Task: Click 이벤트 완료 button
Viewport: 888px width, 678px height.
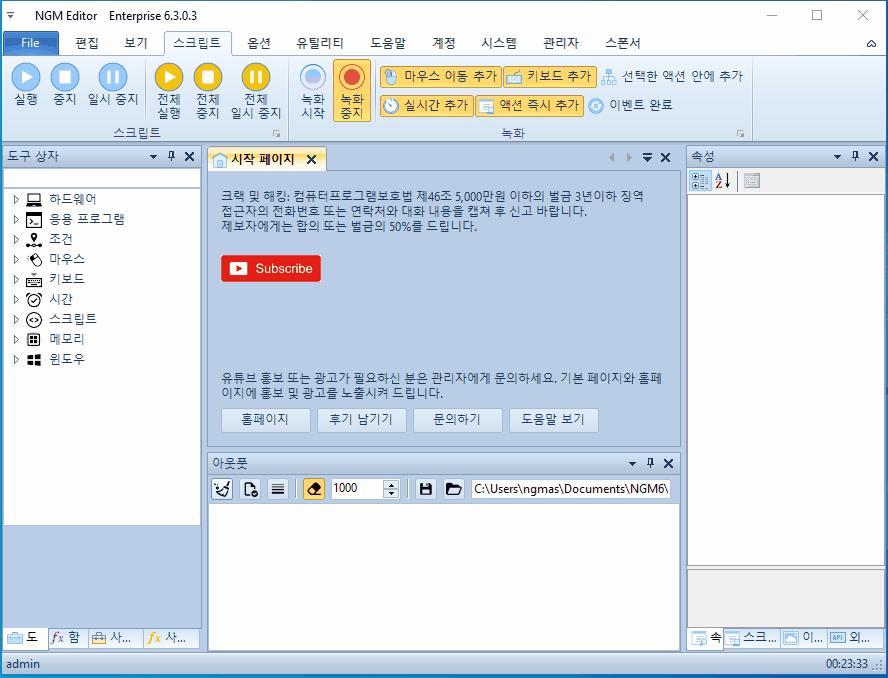Action: pos(630,105)
